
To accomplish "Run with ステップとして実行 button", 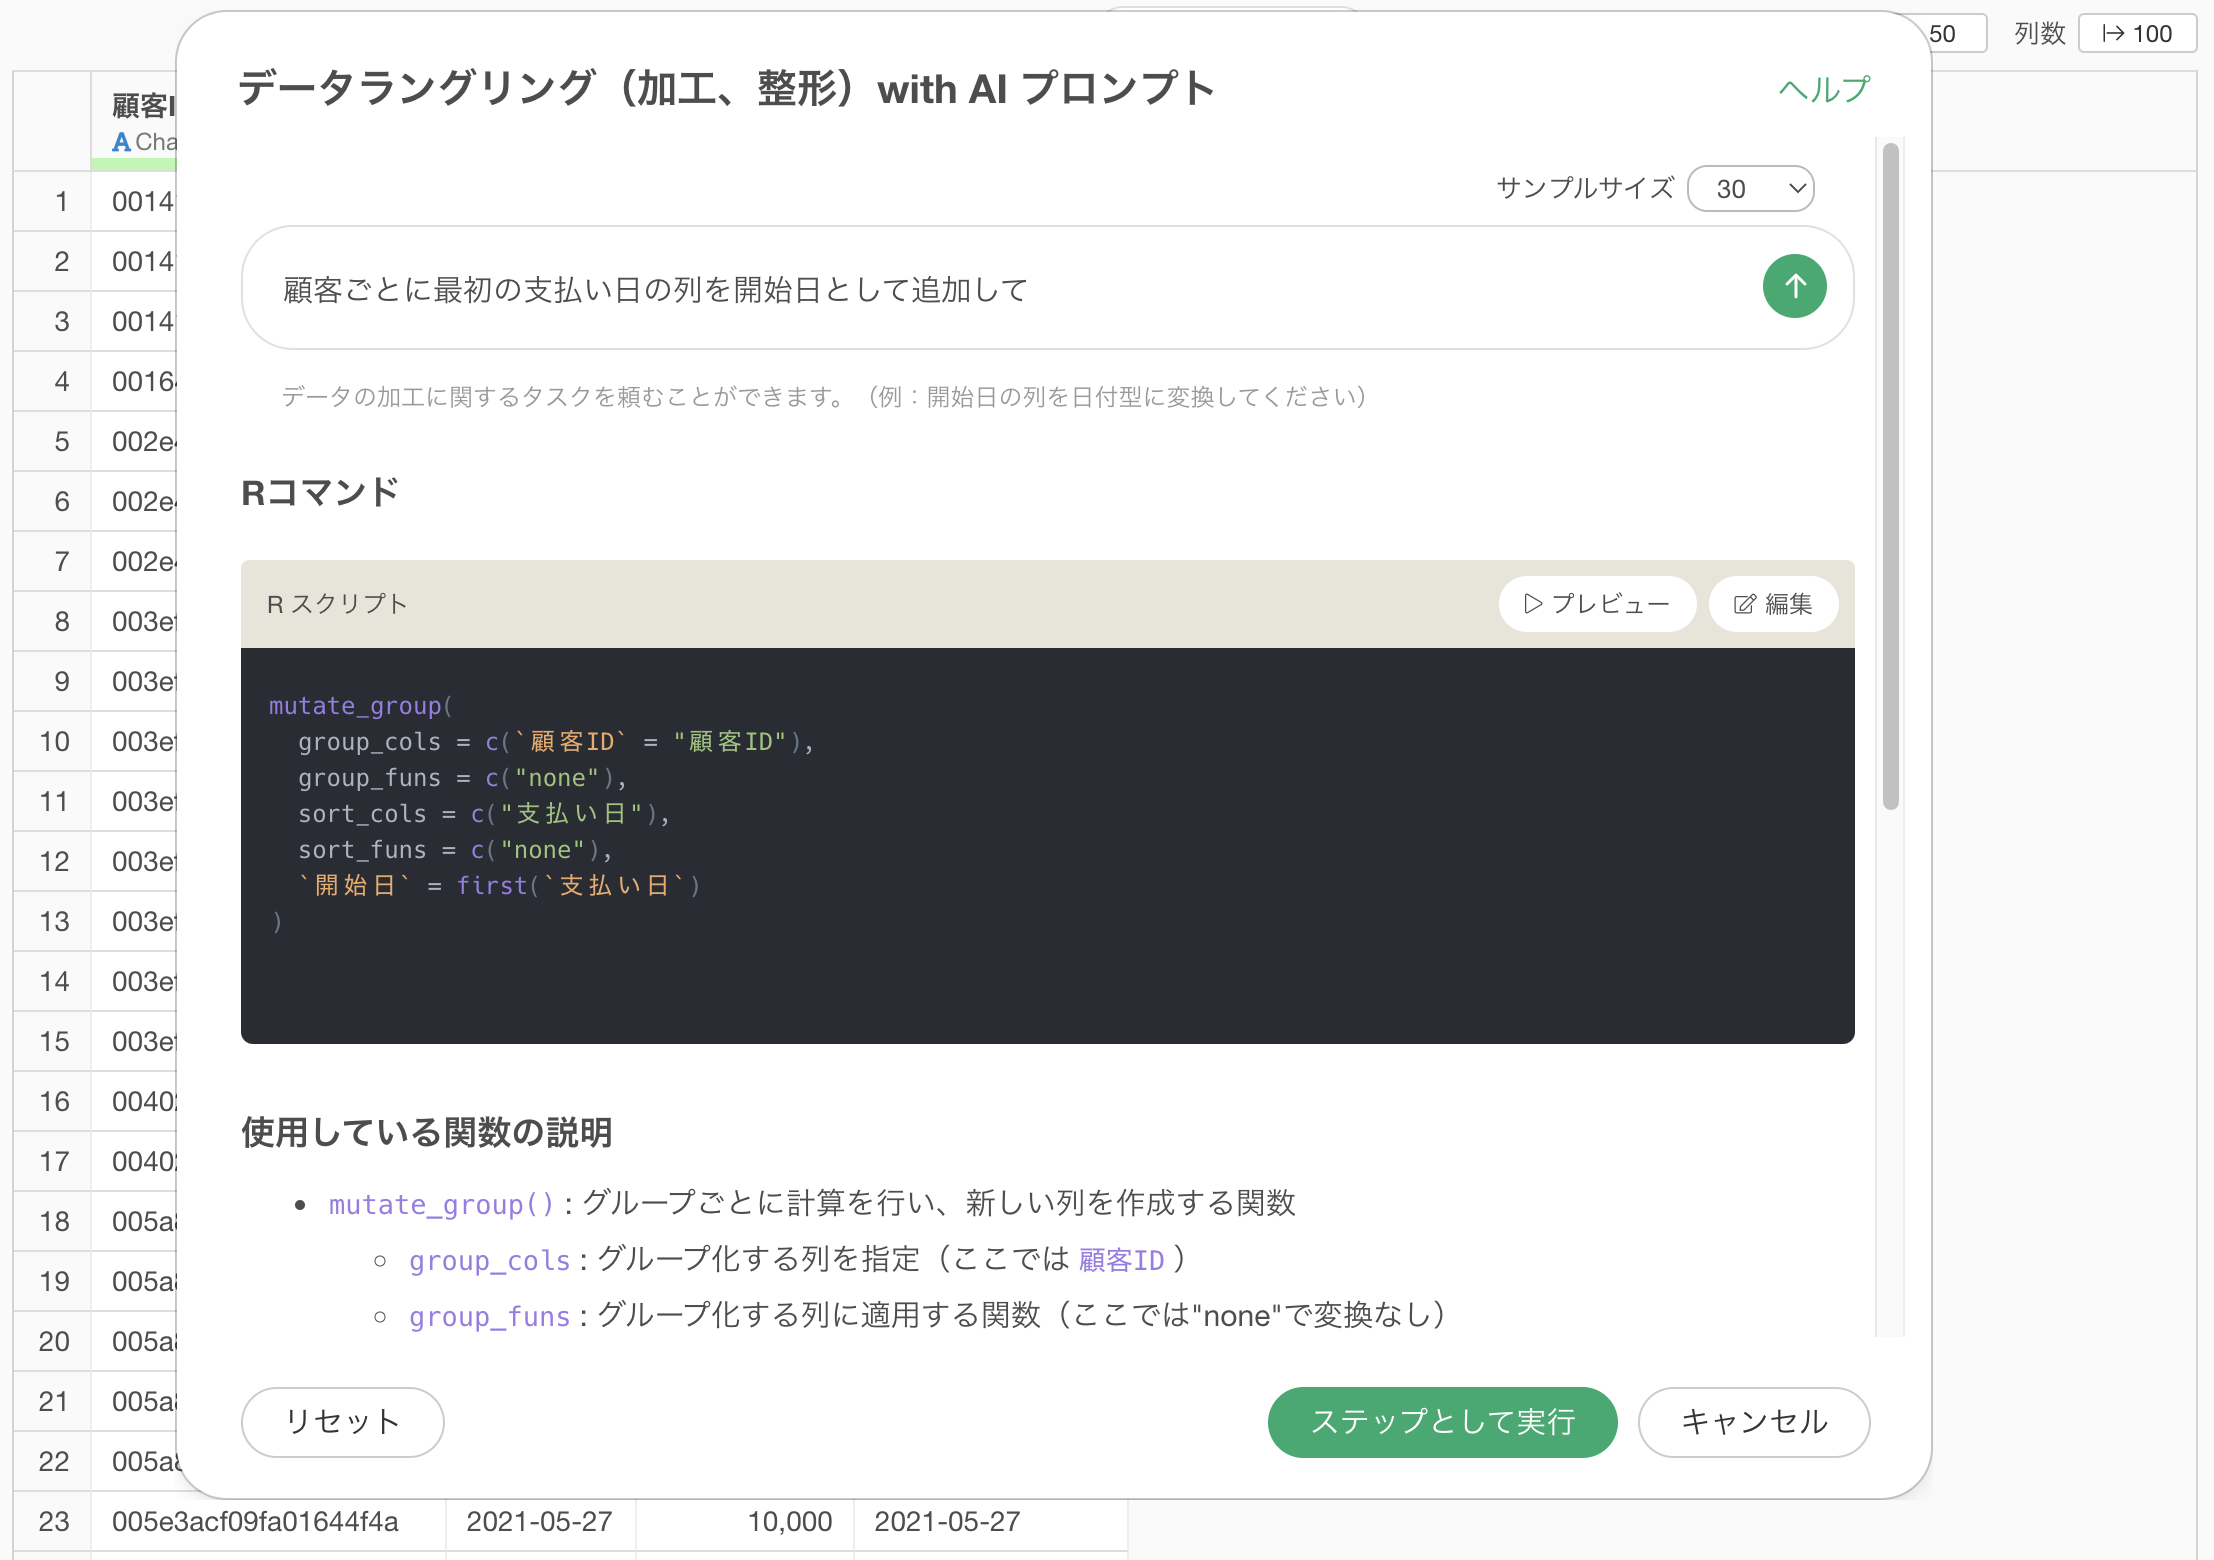I will pyautogui.click(x=1442, y=1421).
